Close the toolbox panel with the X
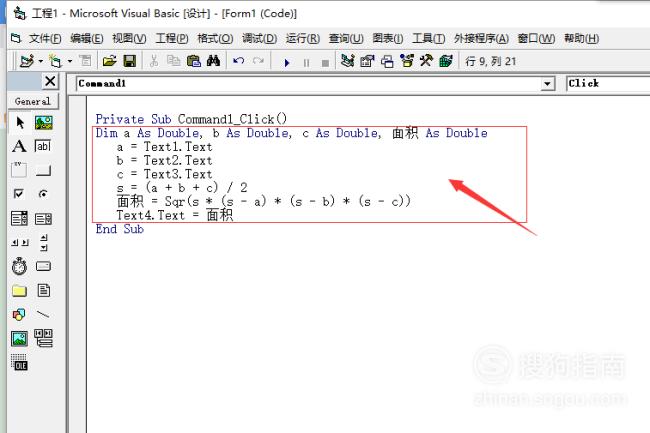 51,81
